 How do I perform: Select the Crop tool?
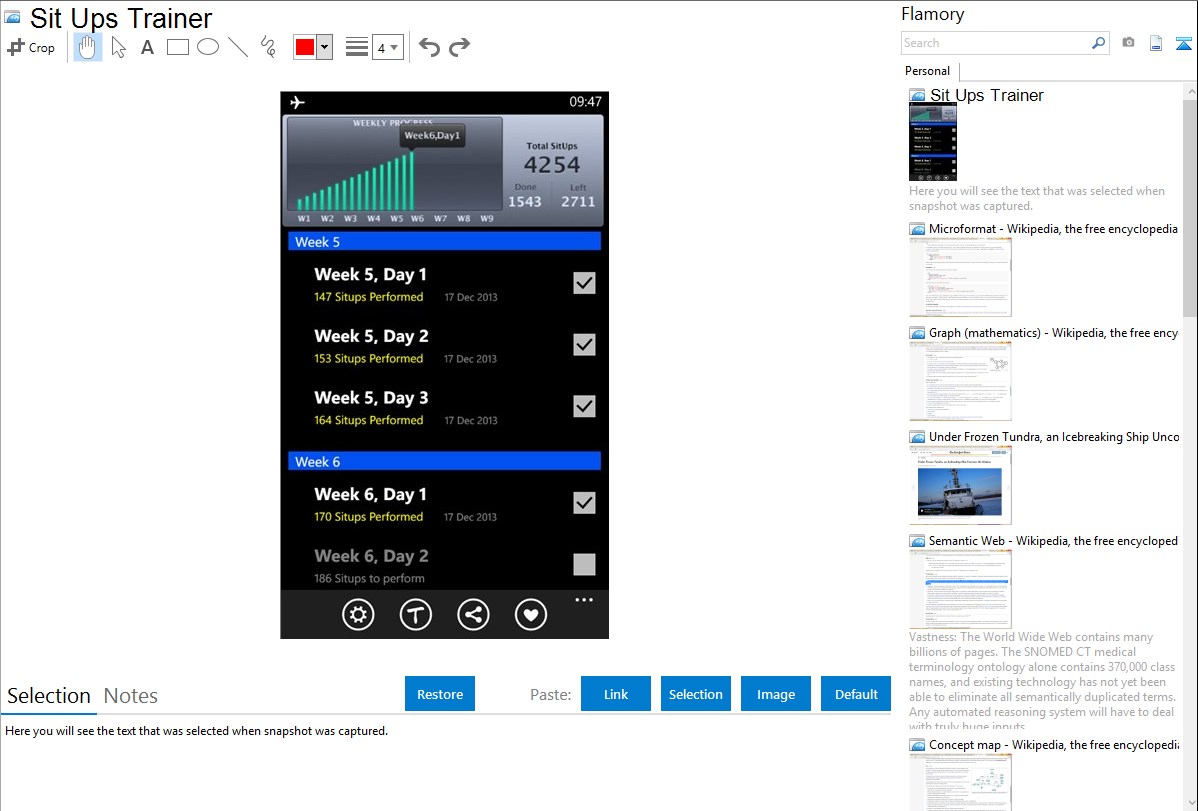[x=31, y=47]
